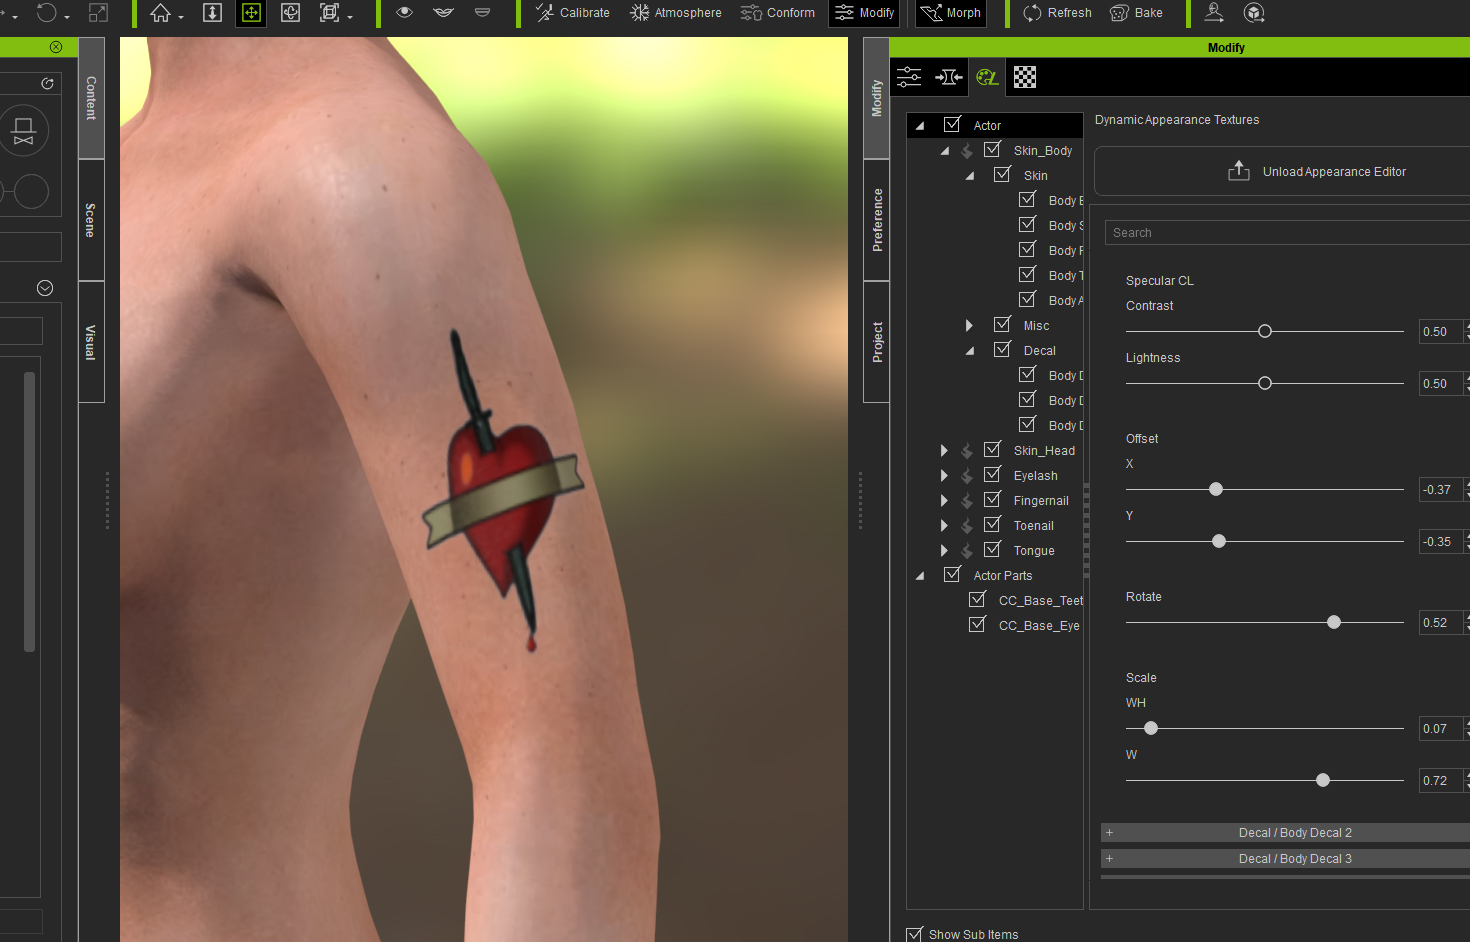Screen dimensions: 1470x942
Task: Open the Appearance palette tab icon
Action: pos(987,77)
